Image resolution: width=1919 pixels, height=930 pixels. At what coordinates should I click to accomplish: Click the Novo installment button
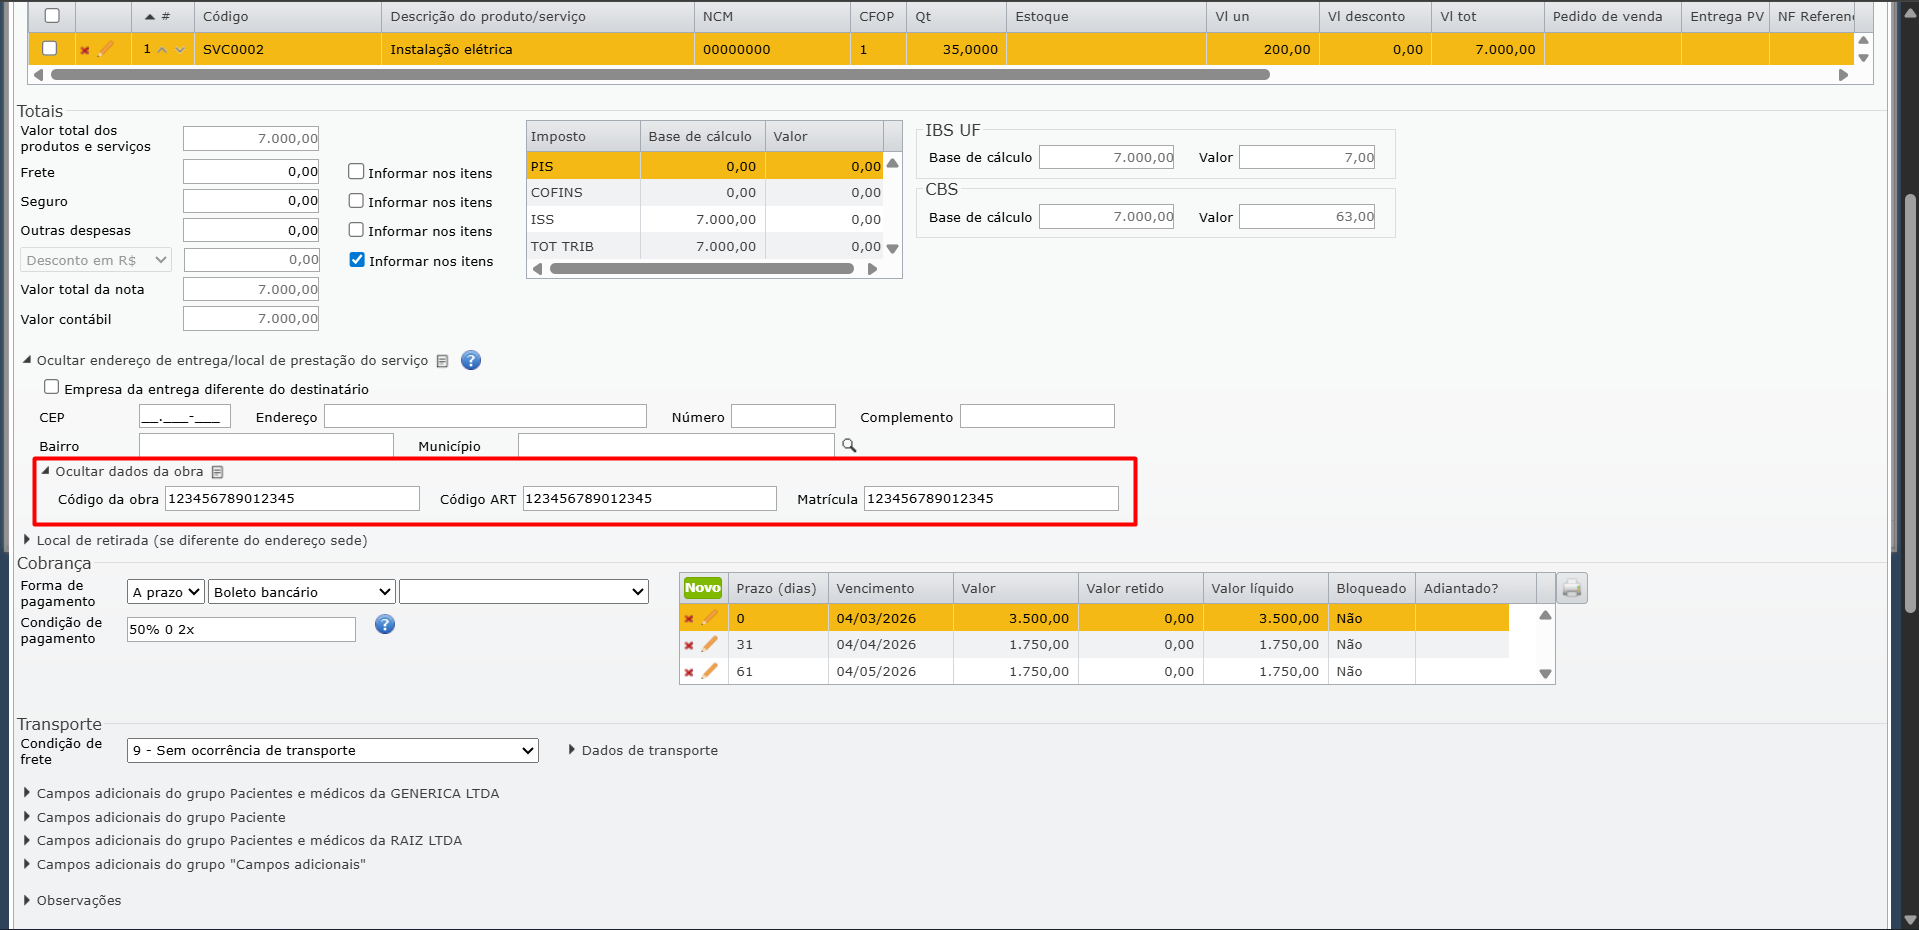tap(702, 588)
